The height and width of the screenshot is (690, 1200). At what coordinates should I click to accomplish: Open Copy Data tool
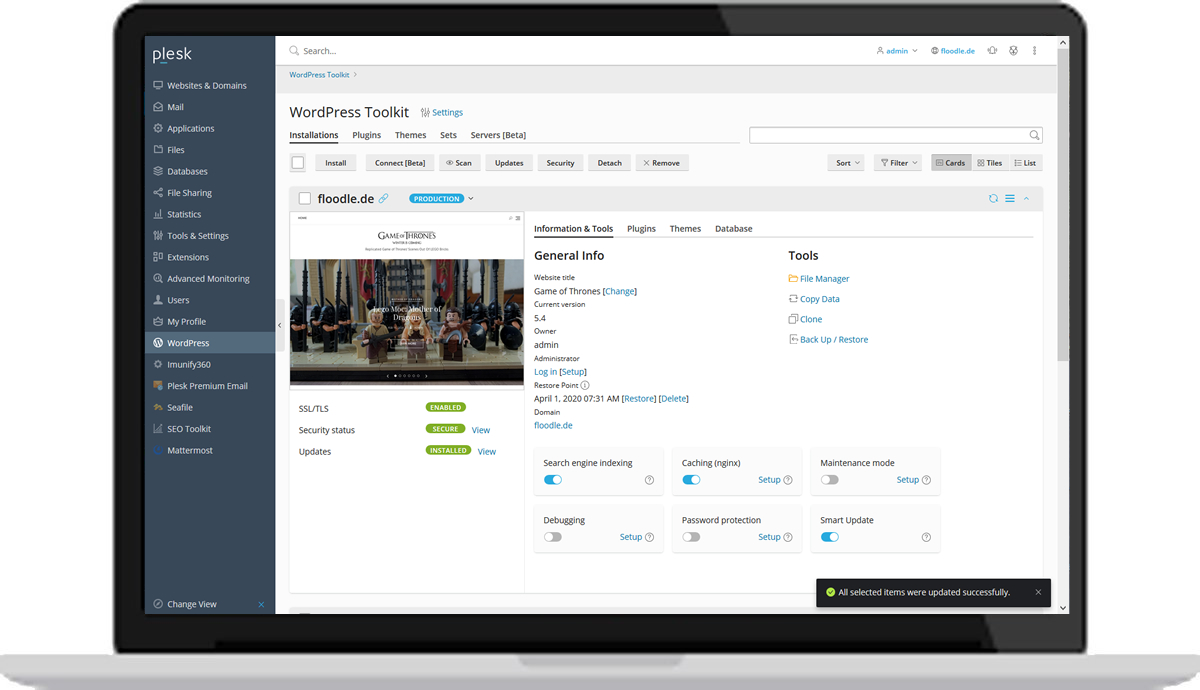[818, 298]
